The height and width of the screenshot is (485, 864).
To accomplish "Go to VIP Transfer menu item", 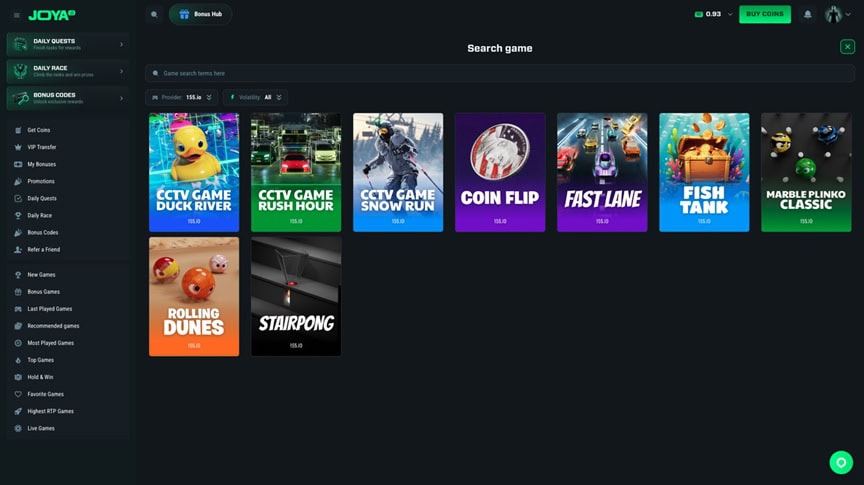I will (x=42, y=147).
